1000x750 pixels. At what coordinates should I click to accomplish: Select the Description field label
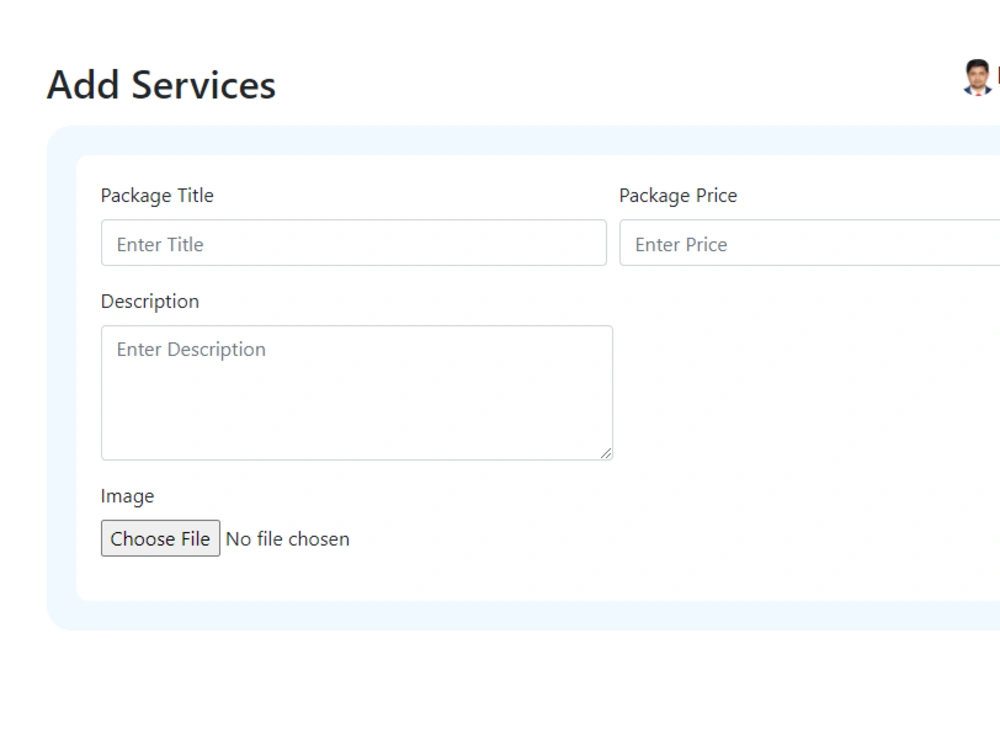tap(150, 301)
